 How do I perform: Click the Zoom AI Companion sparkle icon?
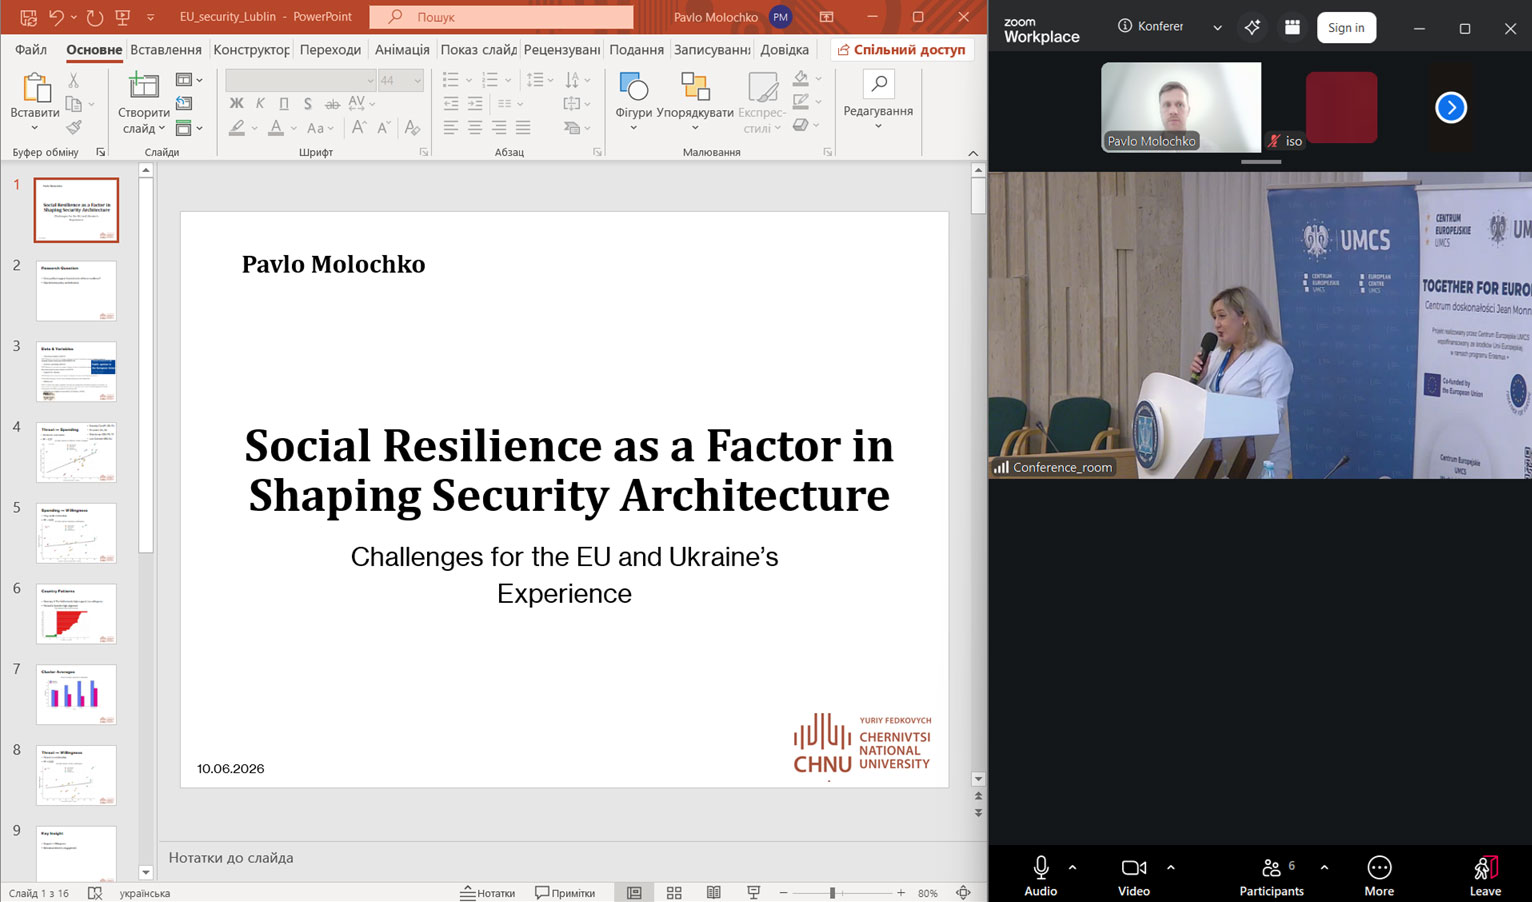(1252, 28)
